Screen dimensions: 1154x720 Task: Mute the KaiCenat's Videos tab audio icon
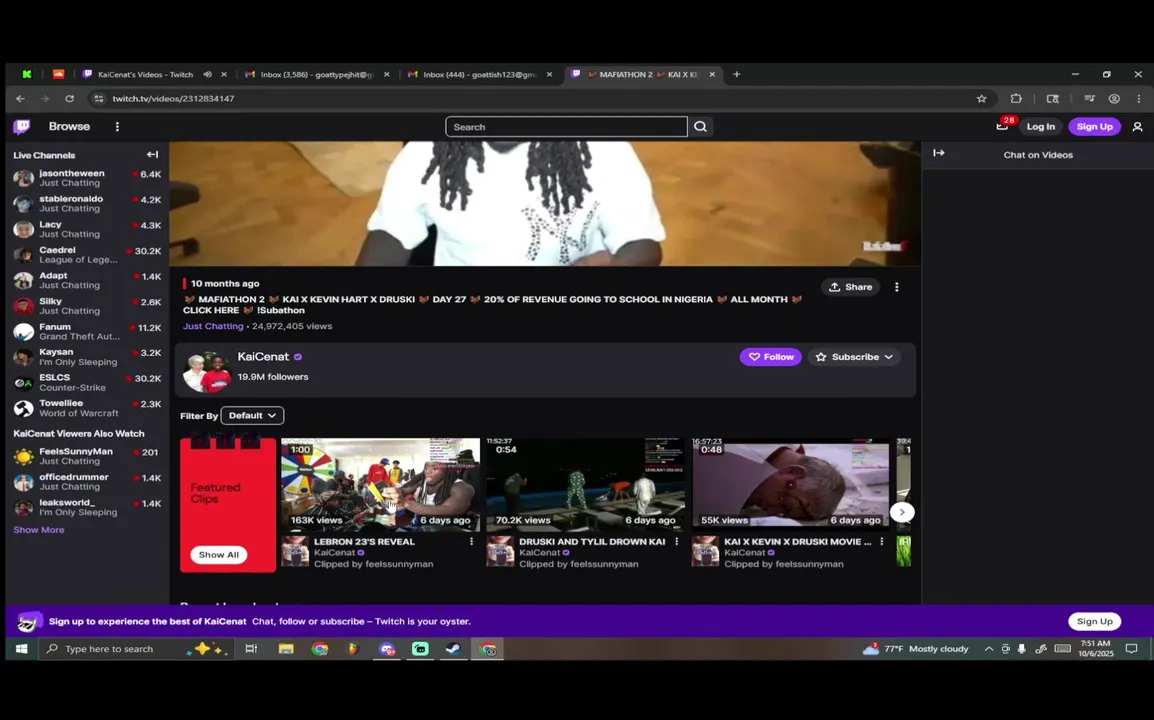pyautogui.click(x=208, y=74)
